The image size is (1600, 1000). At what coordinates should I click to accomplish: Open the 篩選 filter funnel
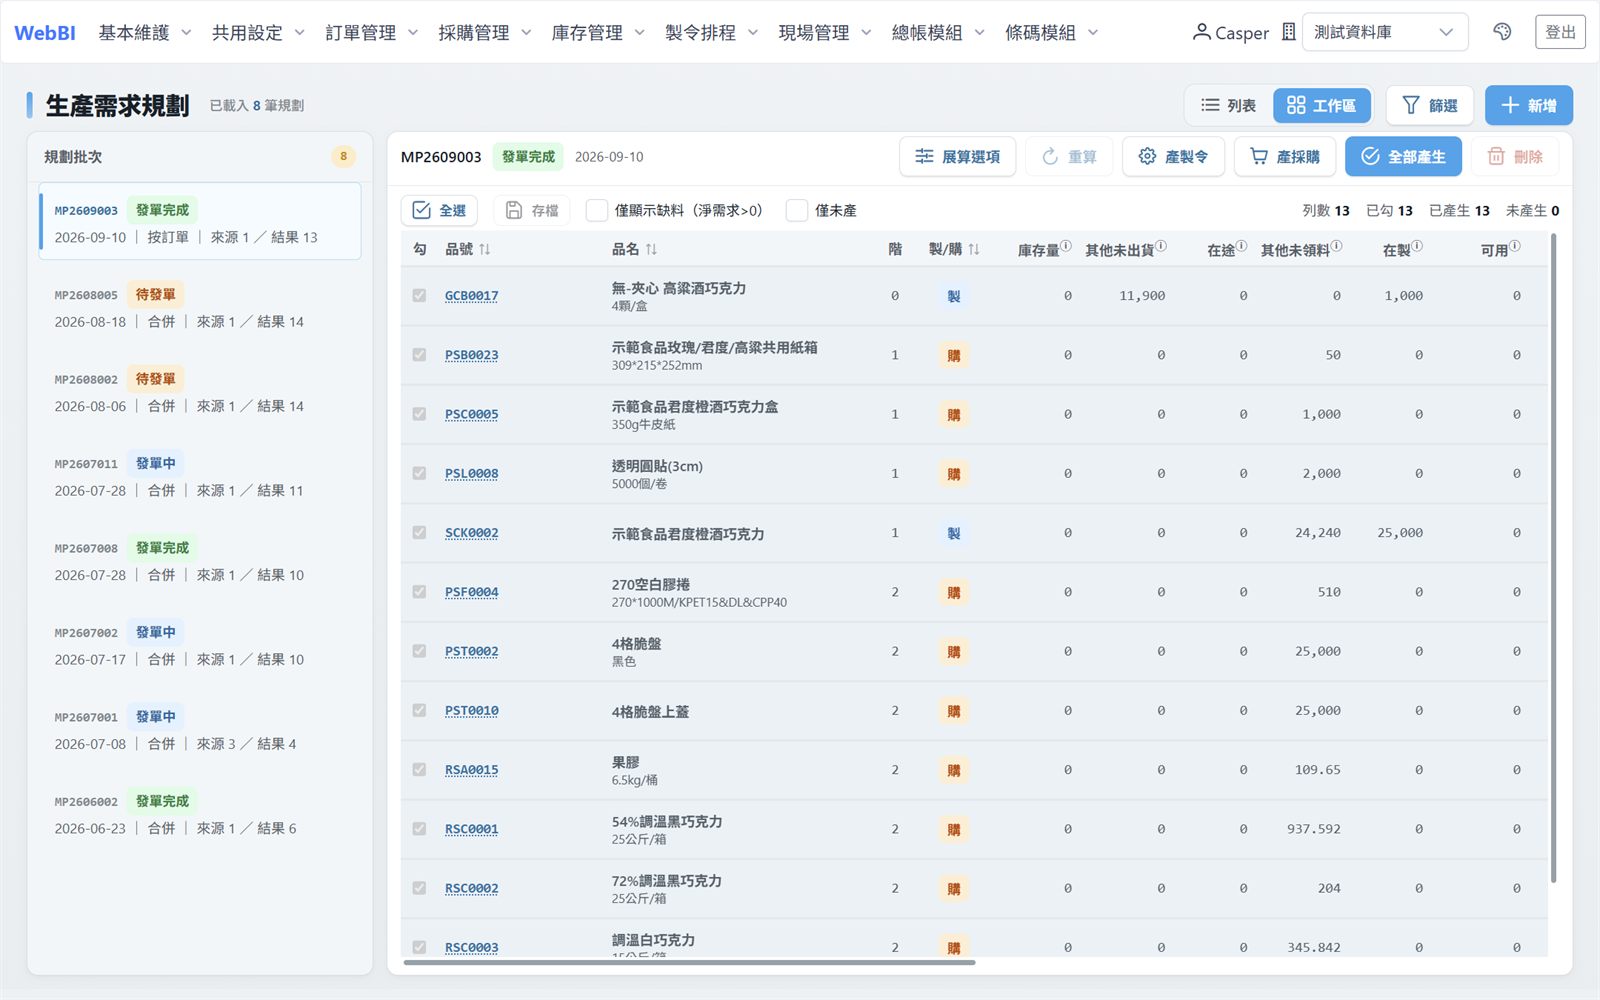pyautogui.click(x=1429, y=105)
